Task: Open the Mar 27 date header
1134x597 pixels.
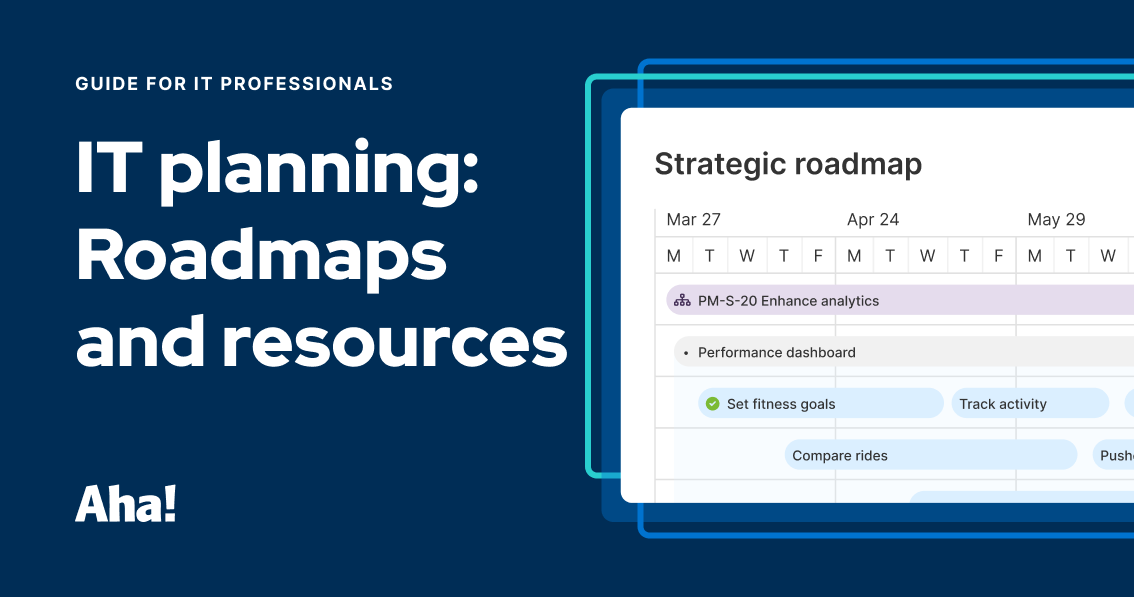Action: coord(694,219)
